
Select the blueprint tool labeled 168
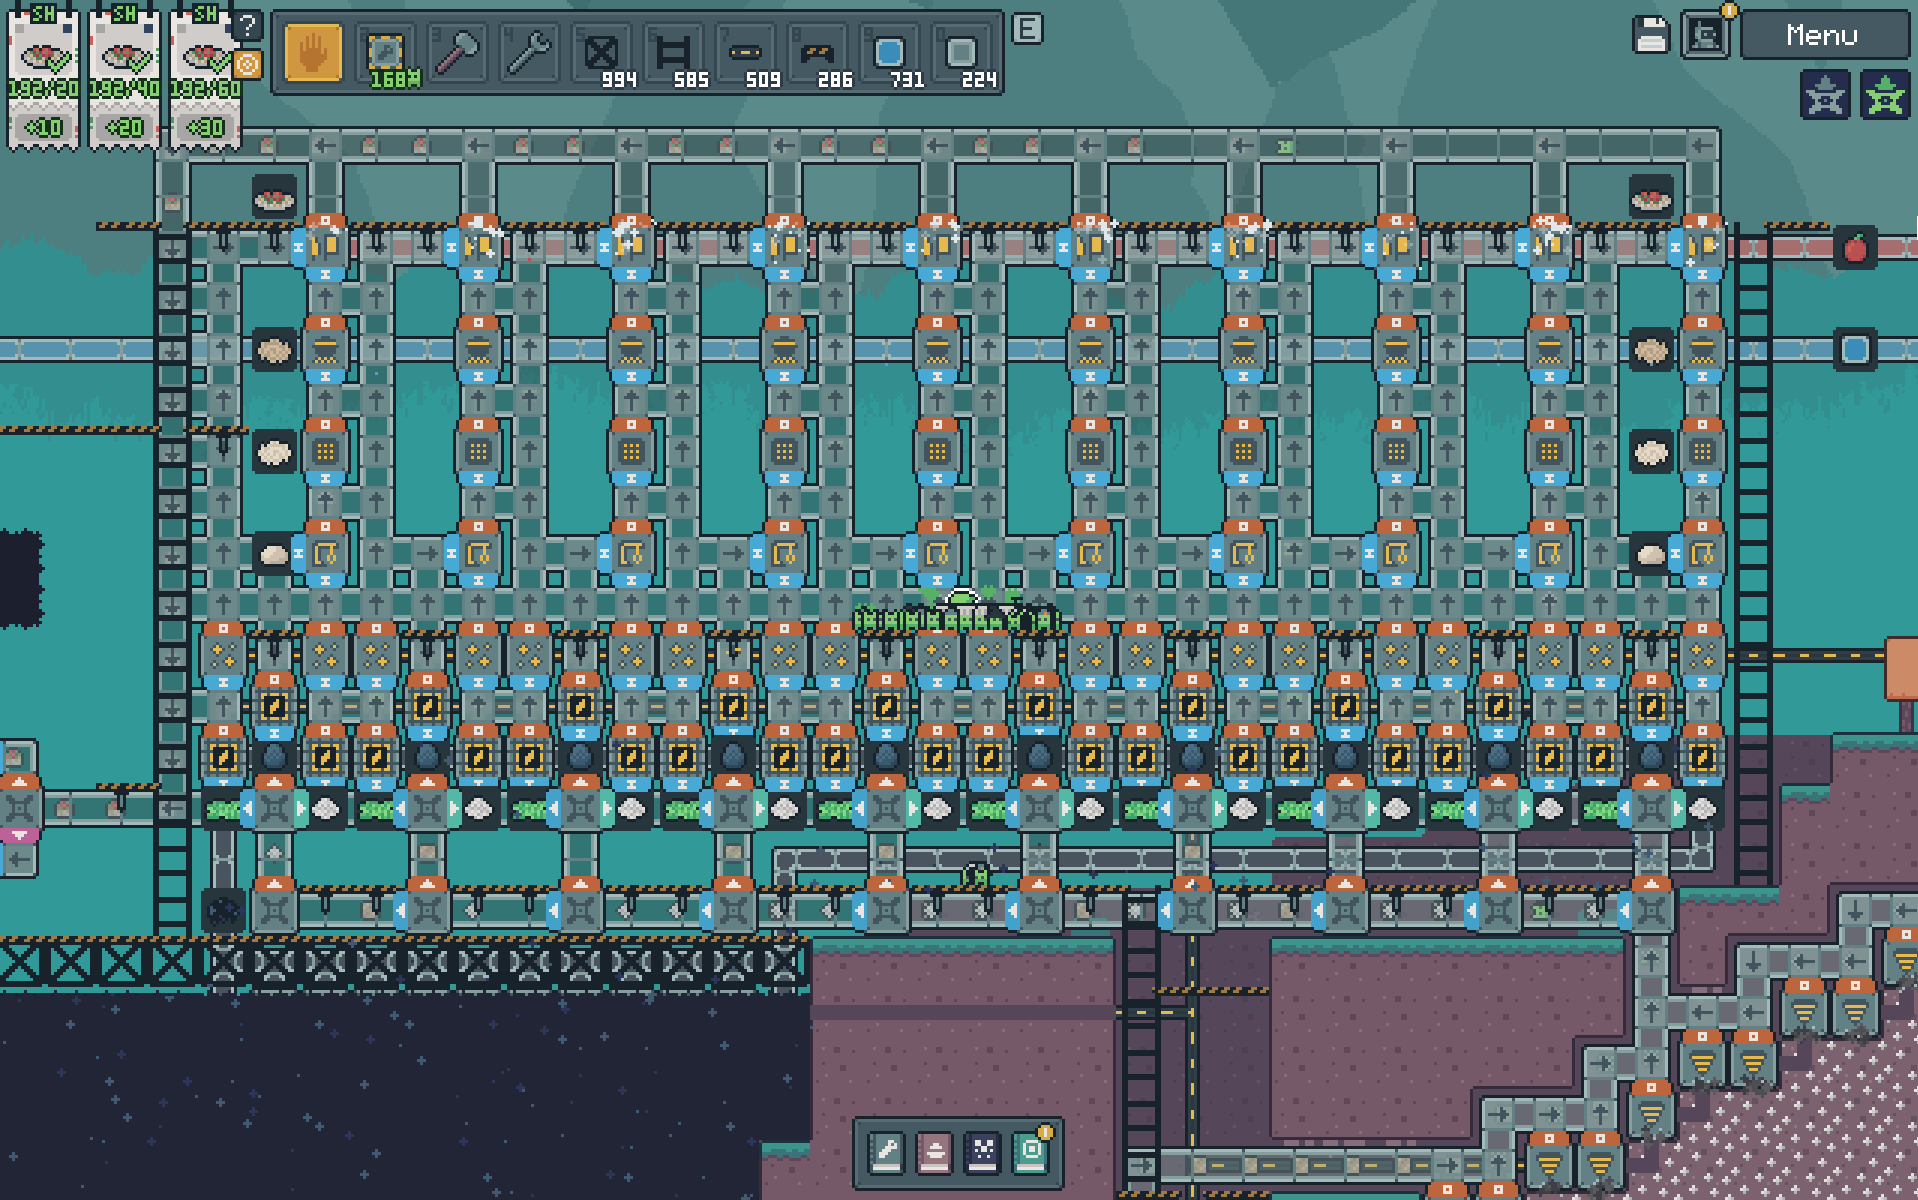(x=385, y=53)
